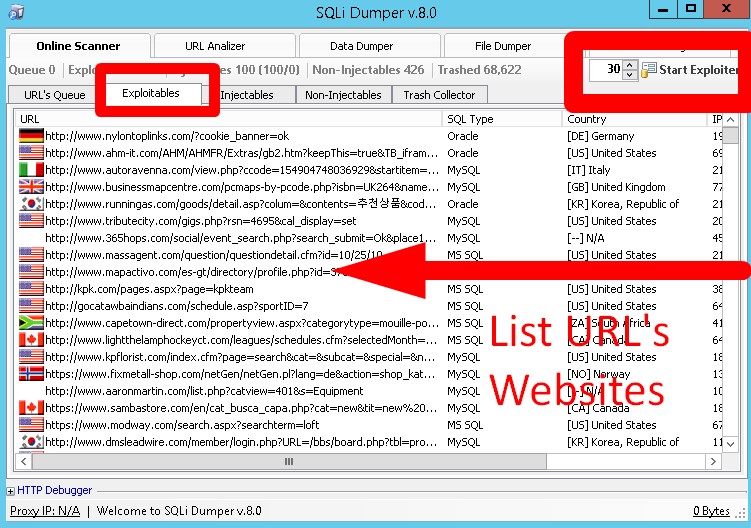Click the US flag beside modway.com
Image resolution: width=751 pixels, height=528 pixels.
31,425
